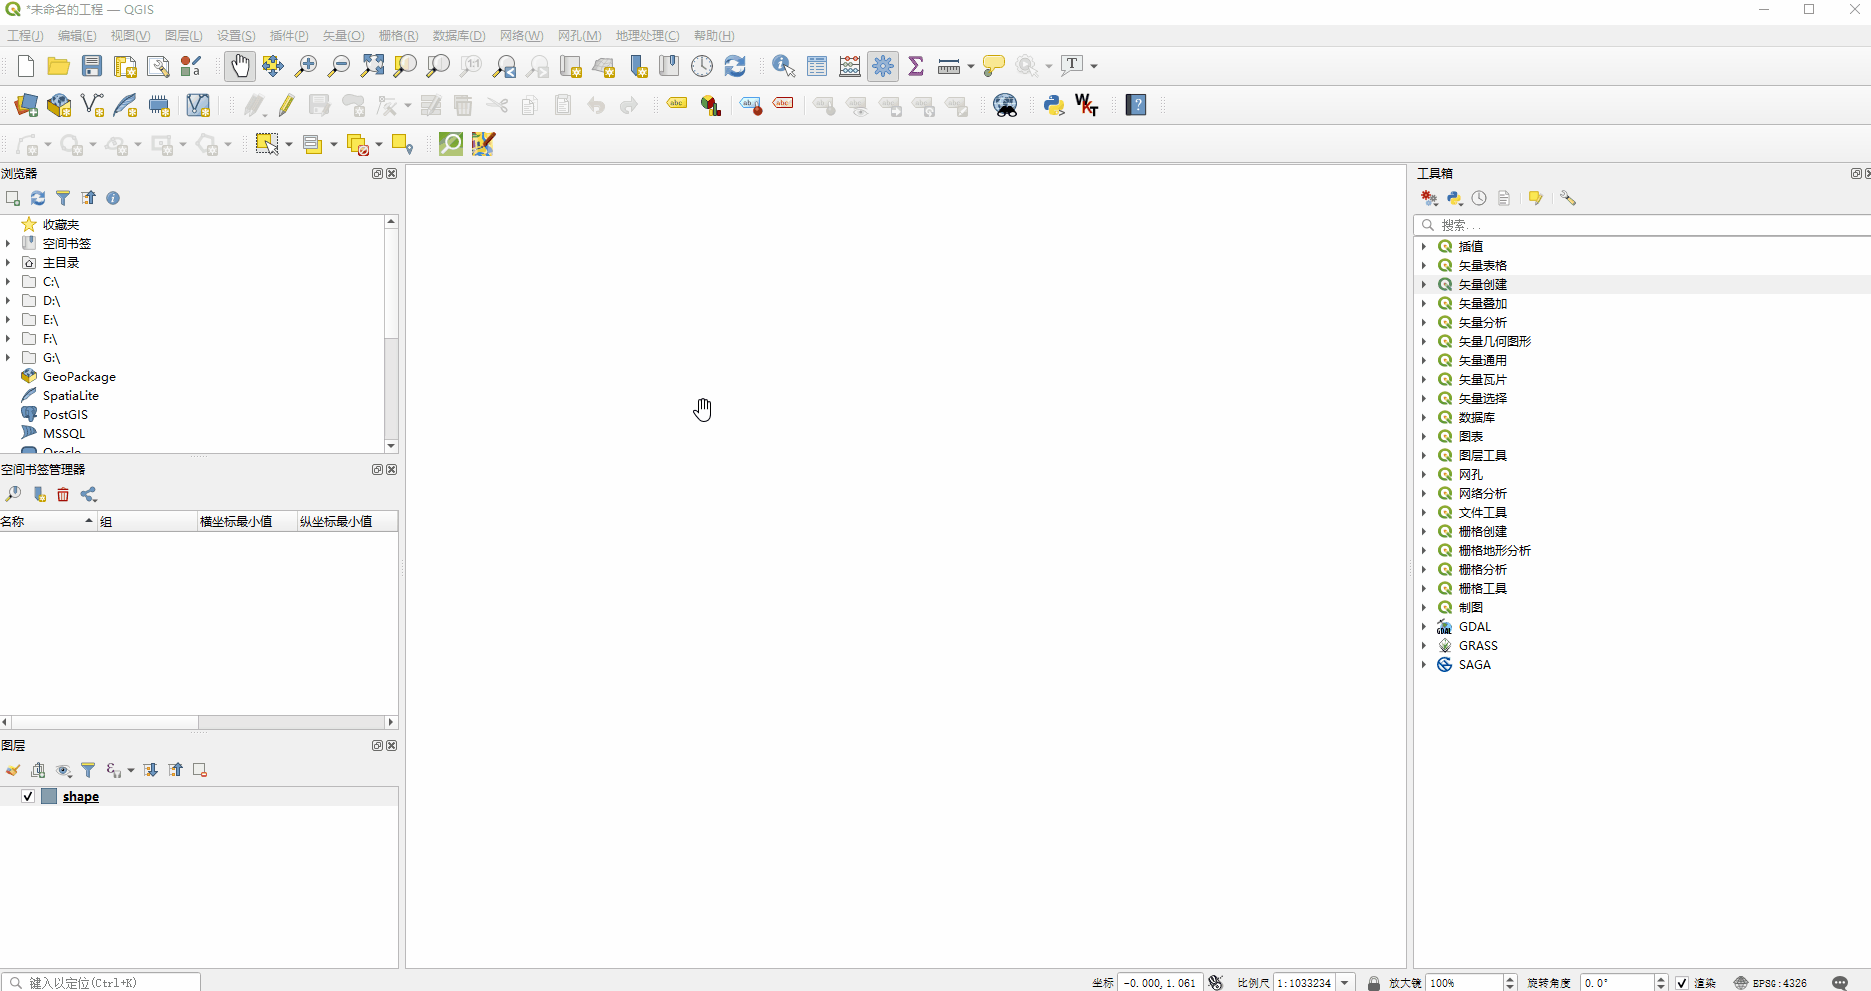Open toolbox options with the wrench icon
The image size is (1871, 991).
pos(1568,198)
